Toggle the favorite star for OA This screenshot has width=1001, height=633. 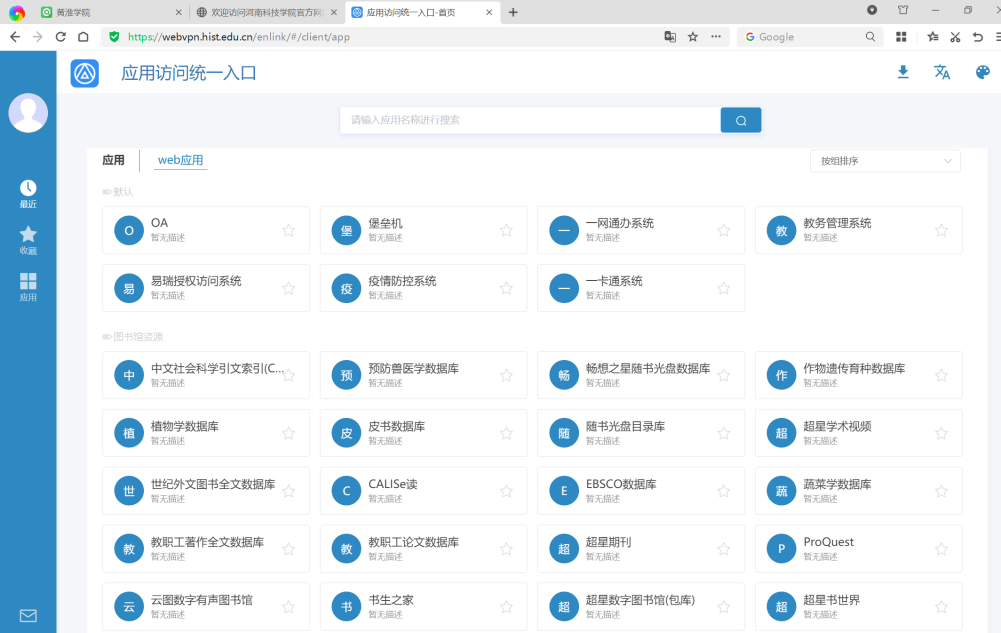coord(289,230)
